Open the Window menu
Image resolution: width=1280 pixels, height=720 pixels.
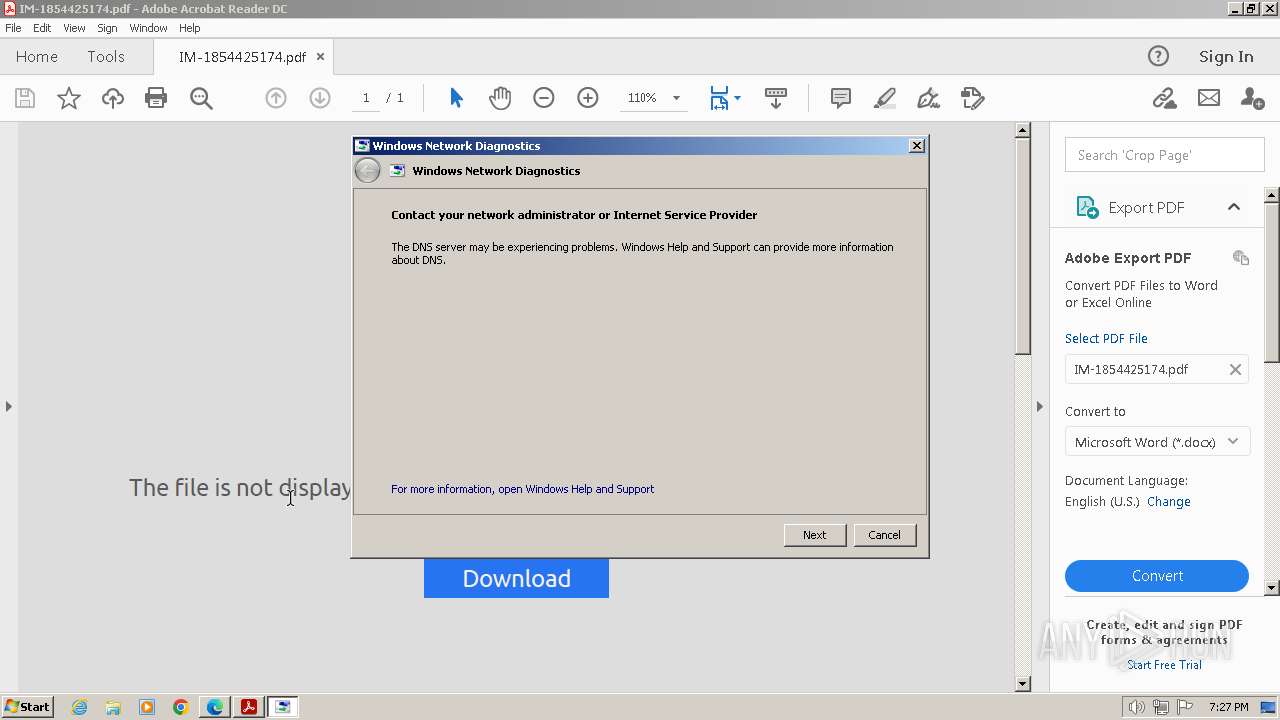(148, 28)
